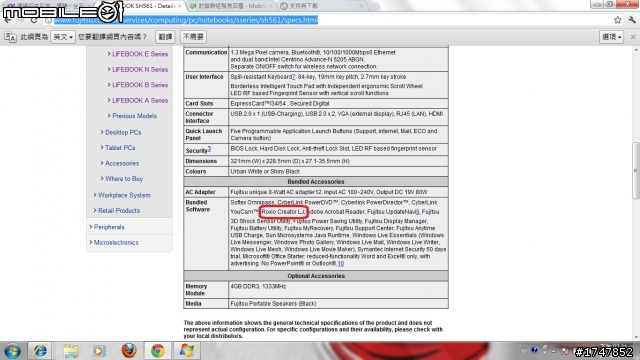Click footnote 7 link after Spill-resistant Keyboard

click(x=293, y=77)
